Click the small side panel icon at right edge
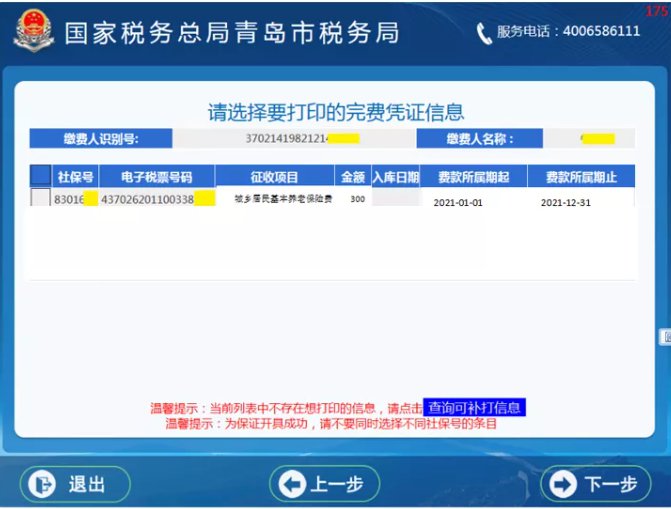The height and width of the screenshot is (509, 671). (x=665, y=337)
